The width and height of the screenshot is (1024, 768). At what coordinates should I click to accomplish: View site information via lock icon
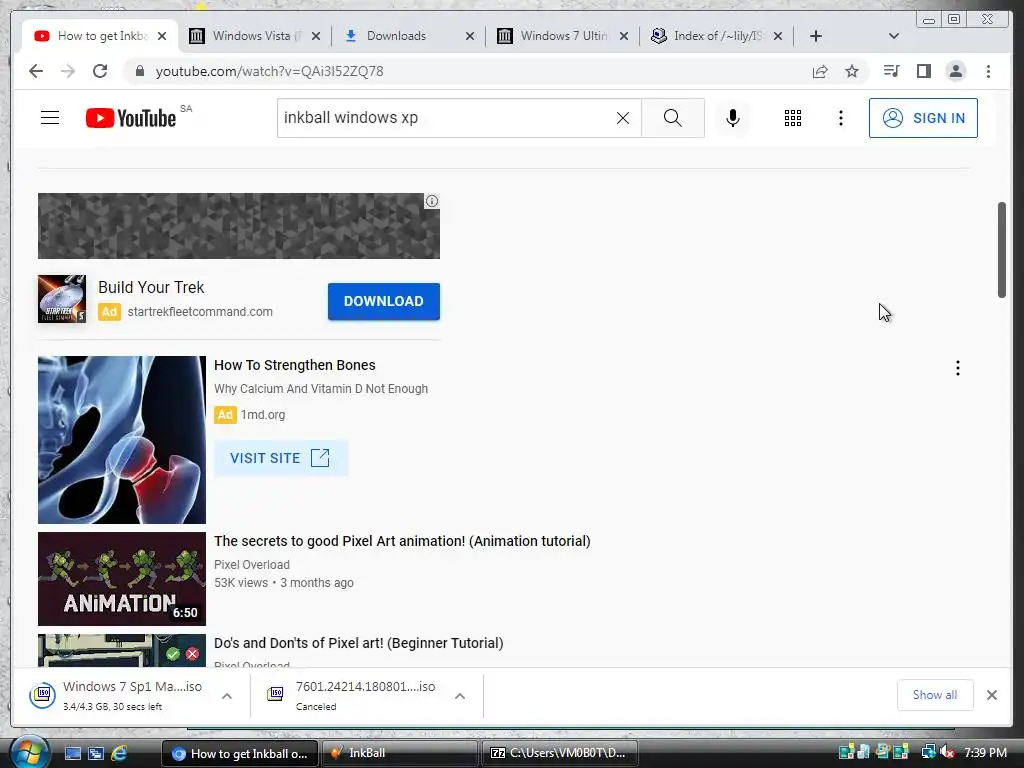click(139, 71)
